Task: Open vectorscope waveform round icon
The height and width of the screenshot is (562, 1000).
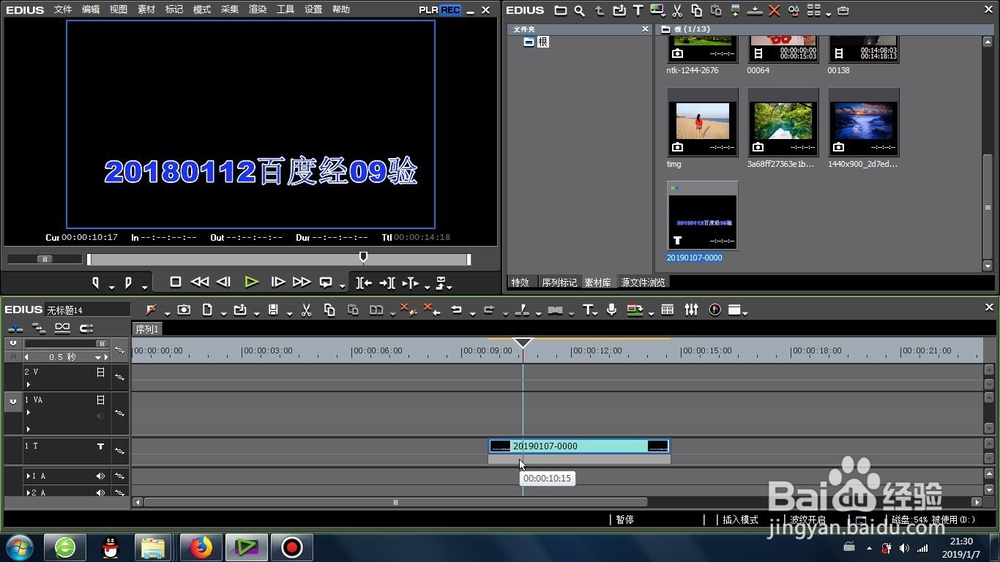Action: 715,310
